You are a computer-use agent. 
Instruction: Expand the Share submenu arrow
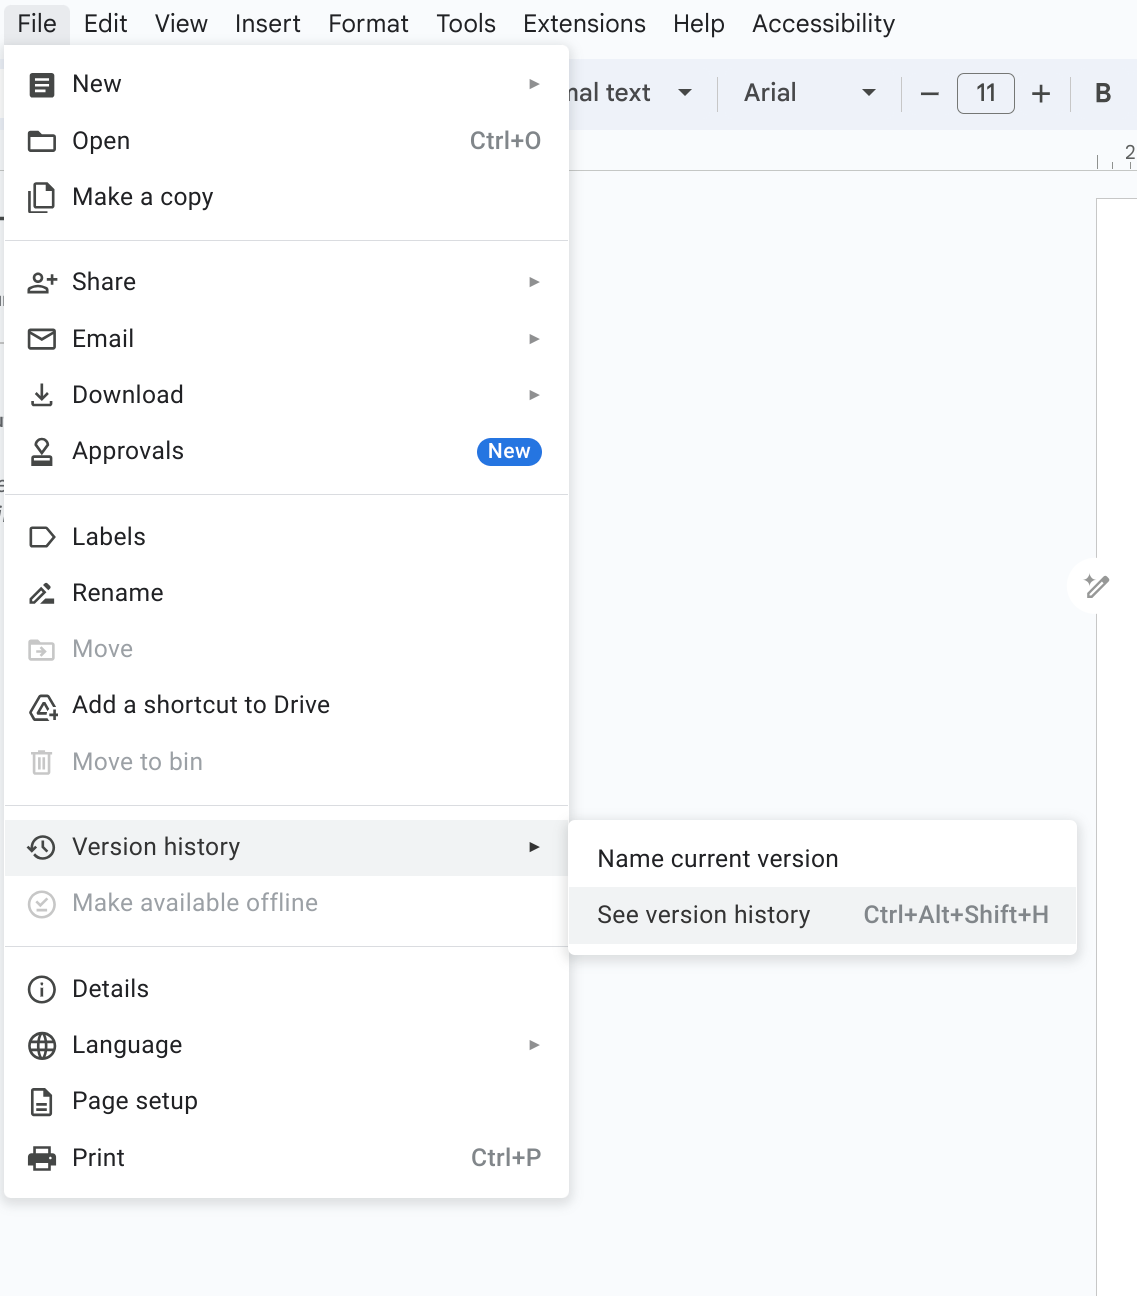534,283
